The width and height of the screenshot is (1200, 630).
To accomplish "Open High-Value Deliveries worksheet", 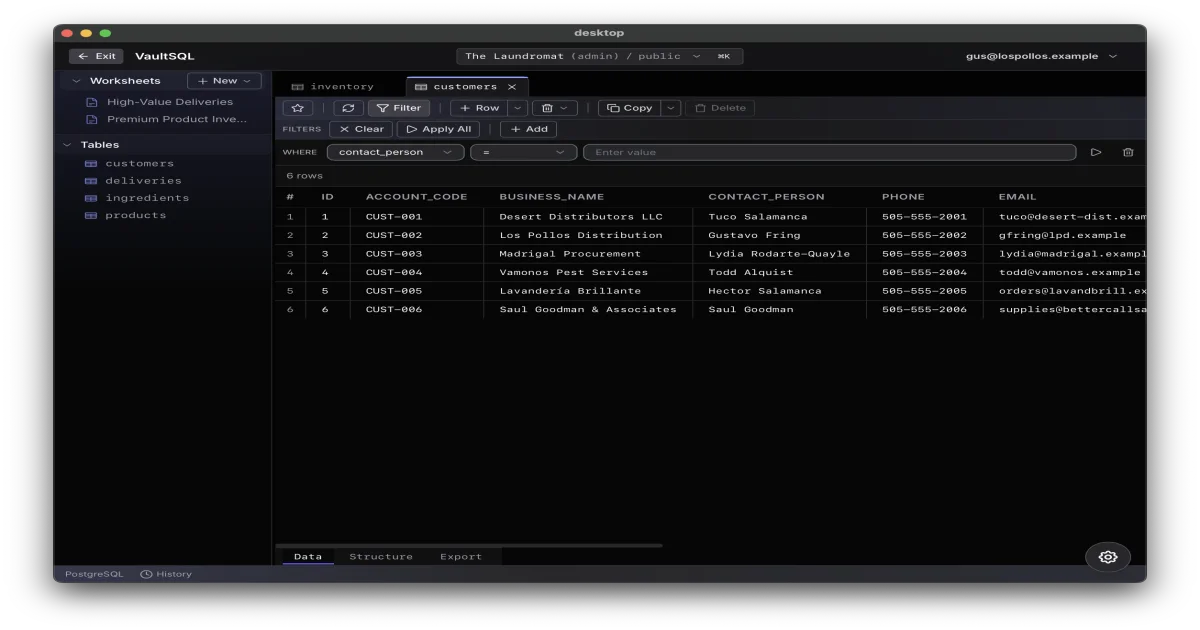I will 170,102.
